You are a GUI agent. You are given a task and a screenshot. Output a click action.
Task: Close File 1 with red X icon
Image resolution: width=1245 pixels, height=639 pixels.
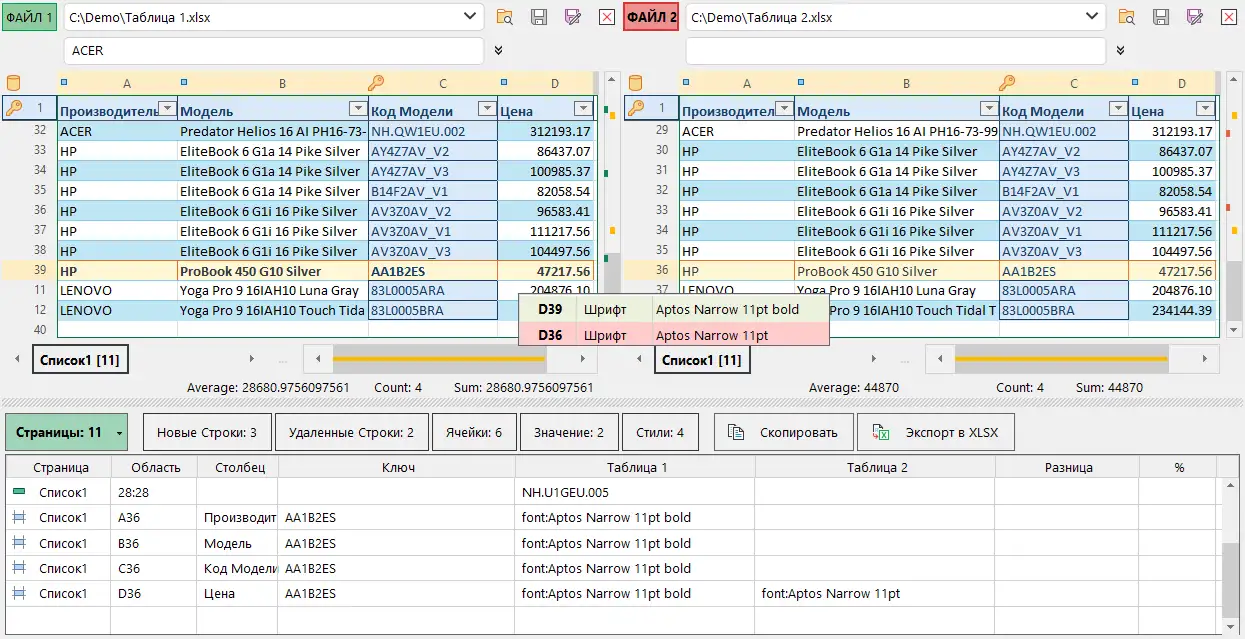point(607,17)
